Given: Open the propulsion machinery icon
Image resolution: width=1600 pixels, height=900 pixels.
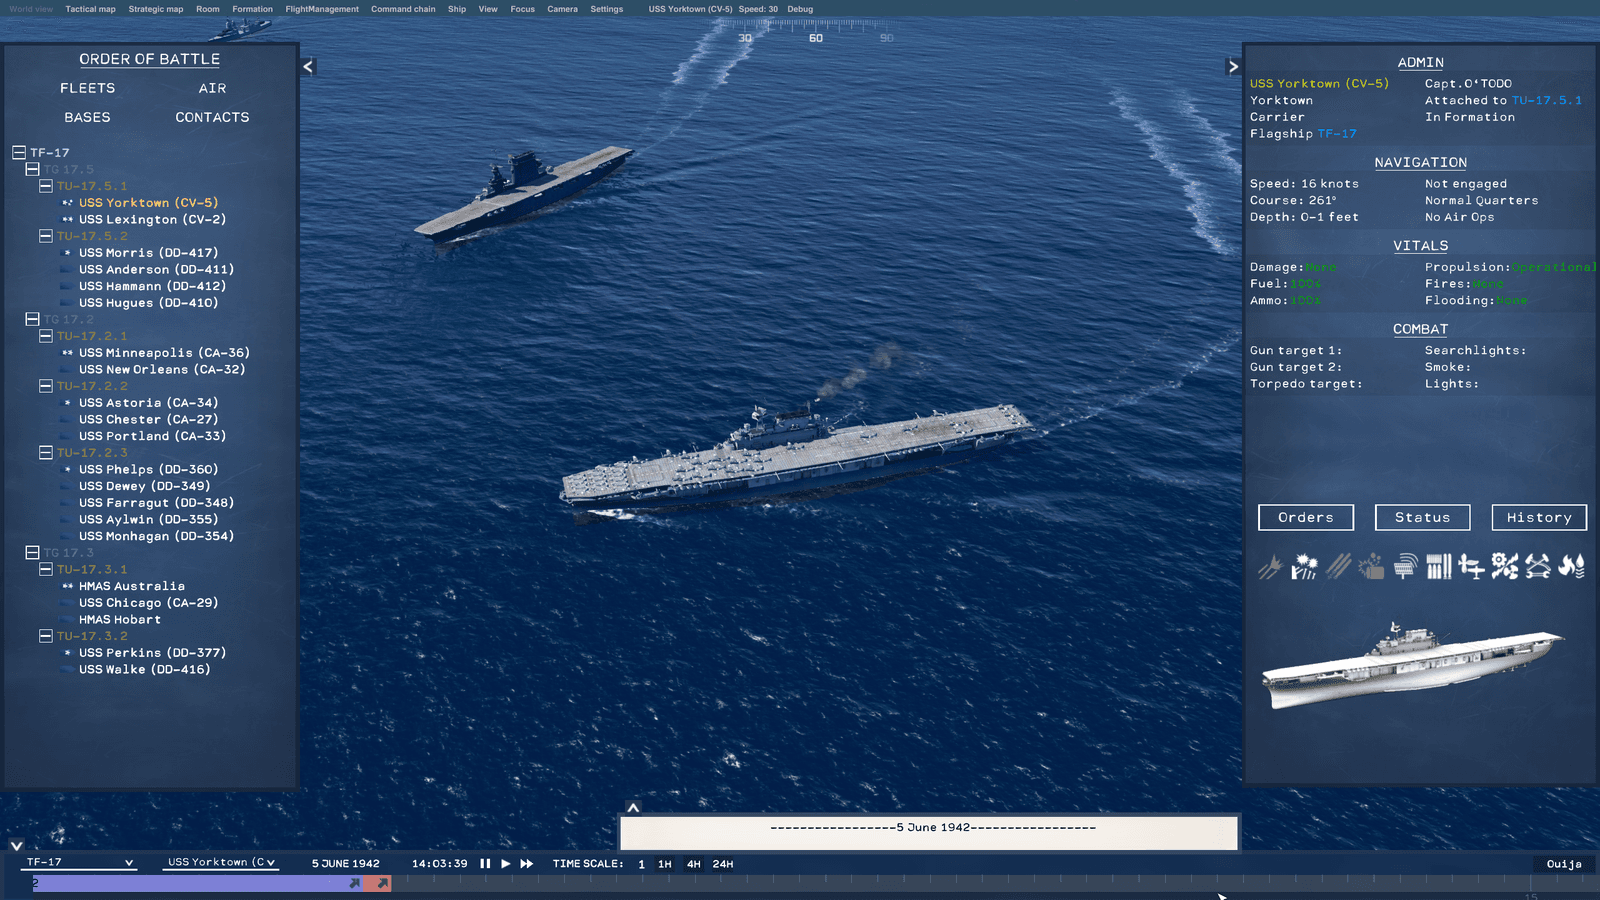Looking at the screenshot, I should (1505, 567).
